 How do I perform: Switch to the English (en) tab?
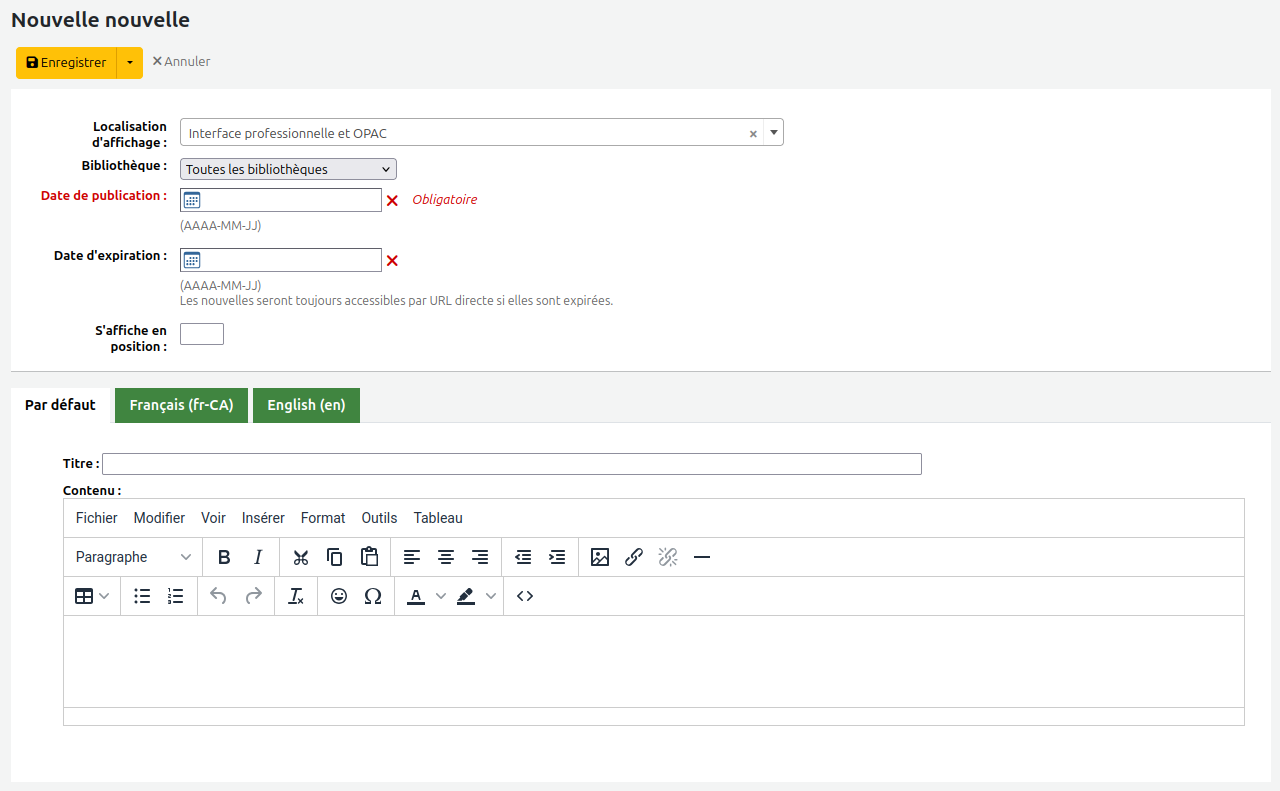tap(306, 405)
